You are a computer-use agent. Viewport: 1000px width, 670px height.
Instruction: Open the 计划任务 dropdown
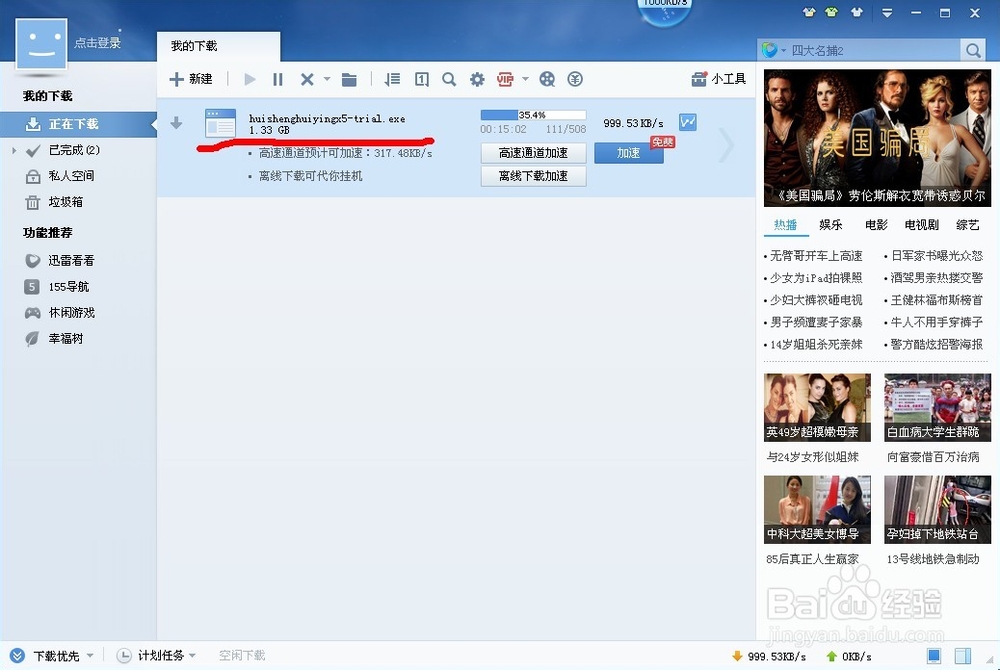pyautogui.click(x=157, y=655)
